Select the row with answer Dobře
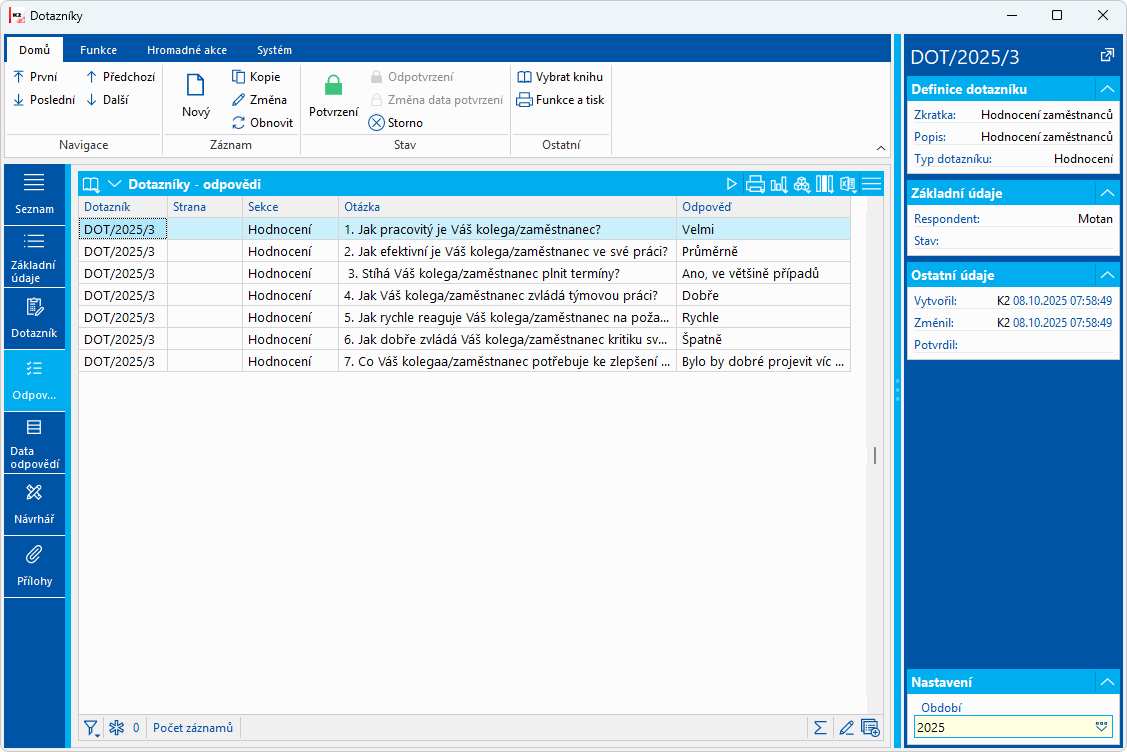This screenshot has height=752, width=1127. click(x=464, y=295)
